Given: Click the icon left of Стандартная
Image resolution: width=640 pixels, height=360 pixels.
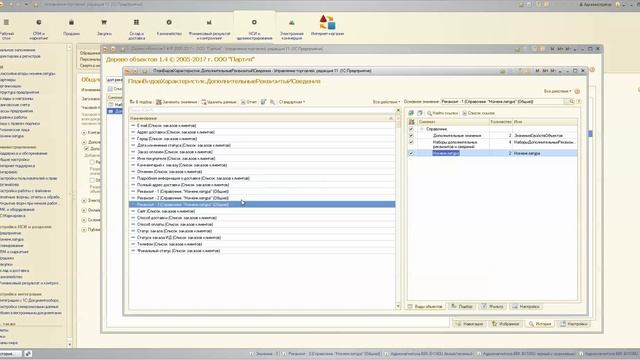Looking at the screenshot, I should [273, 102].
